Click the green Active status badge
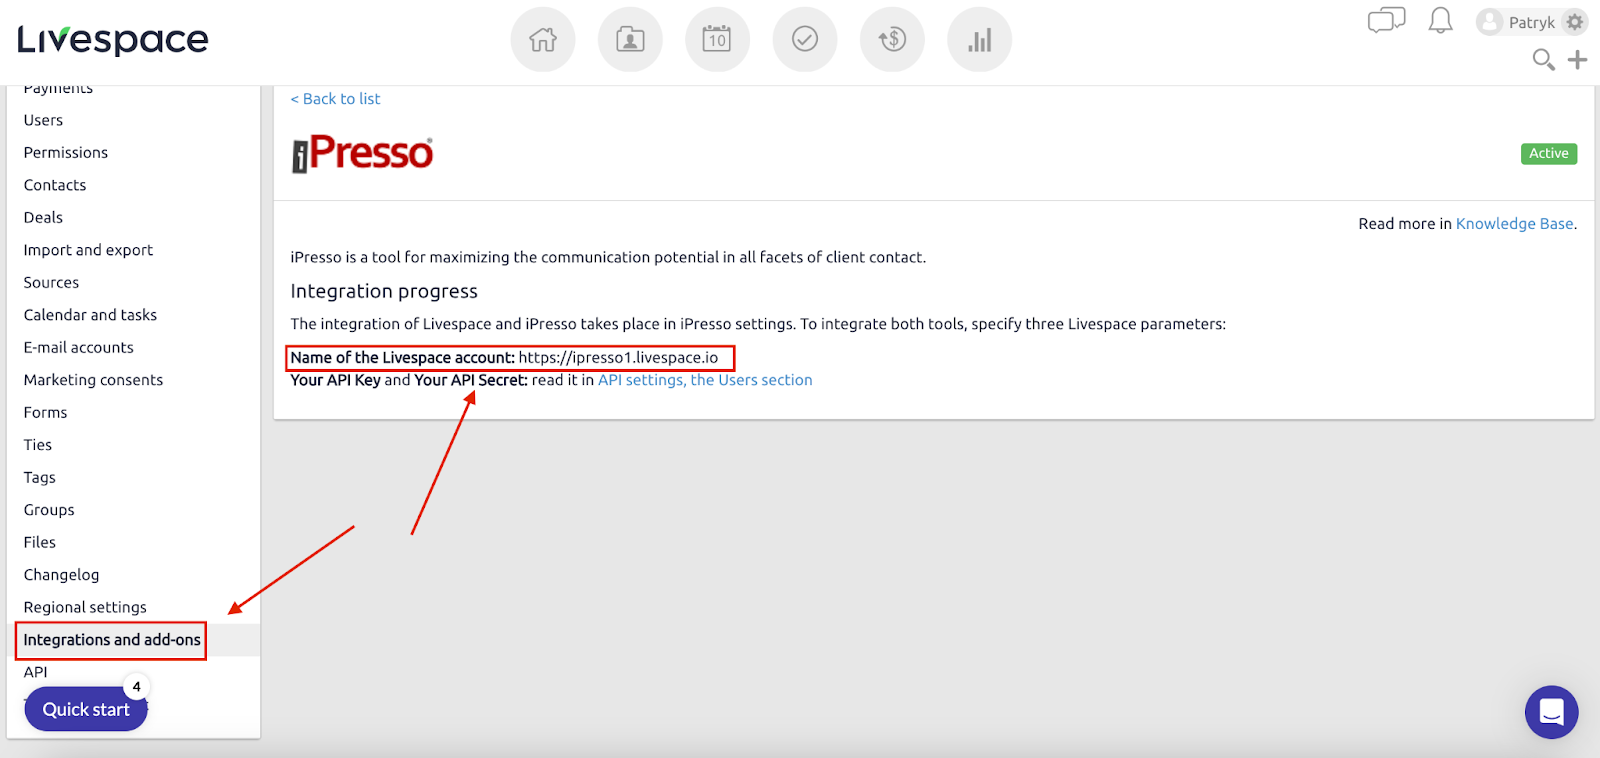The height and width of the screenshot is (758, 1600). 1548,154
